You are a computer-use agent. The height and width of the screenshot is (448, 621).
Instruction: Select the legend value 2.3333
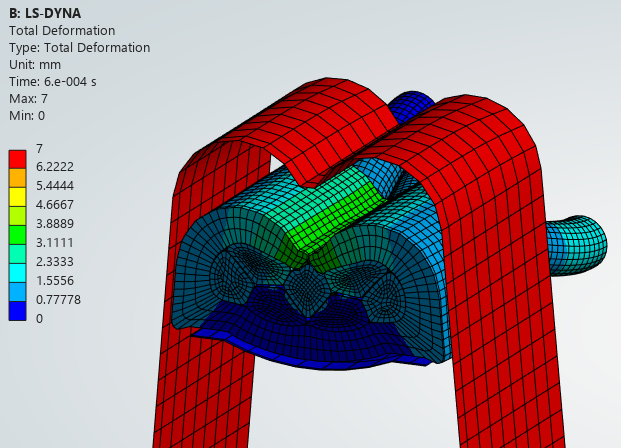point(55,262)
